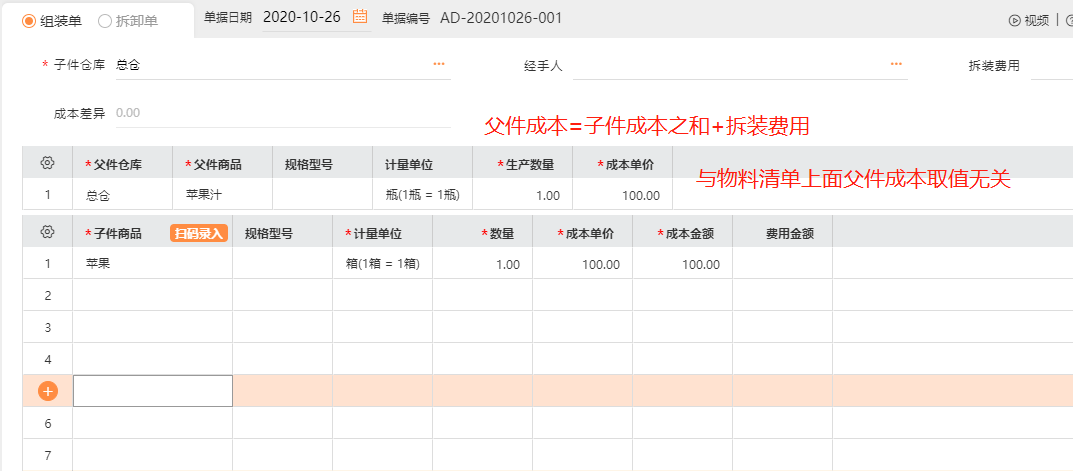The image size is (1073, 471).
Task: Open the calendar picker for 单据日期
Action: (360, 17)
